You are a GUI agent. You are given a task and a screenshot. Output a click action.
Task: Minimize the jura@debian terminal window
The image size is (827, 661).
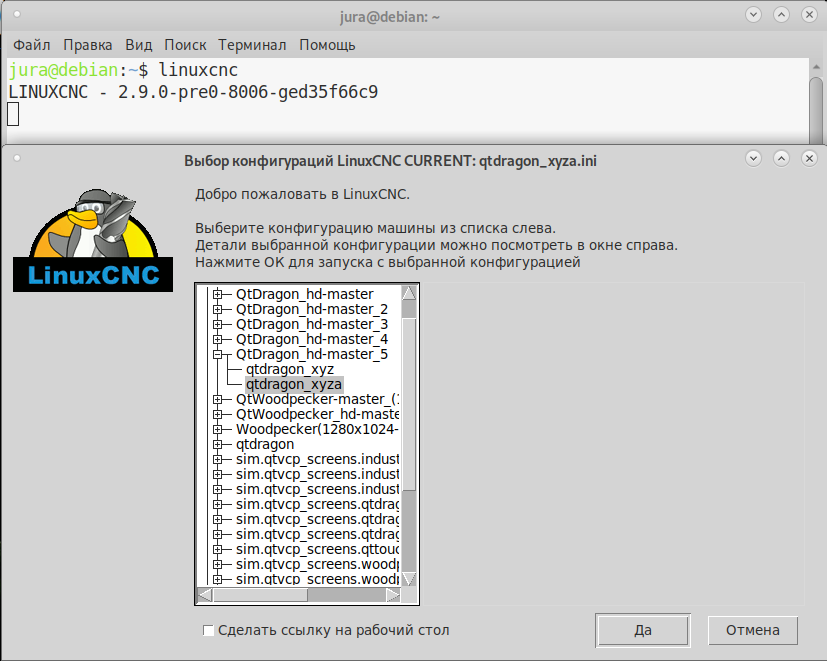click(753, 15)
